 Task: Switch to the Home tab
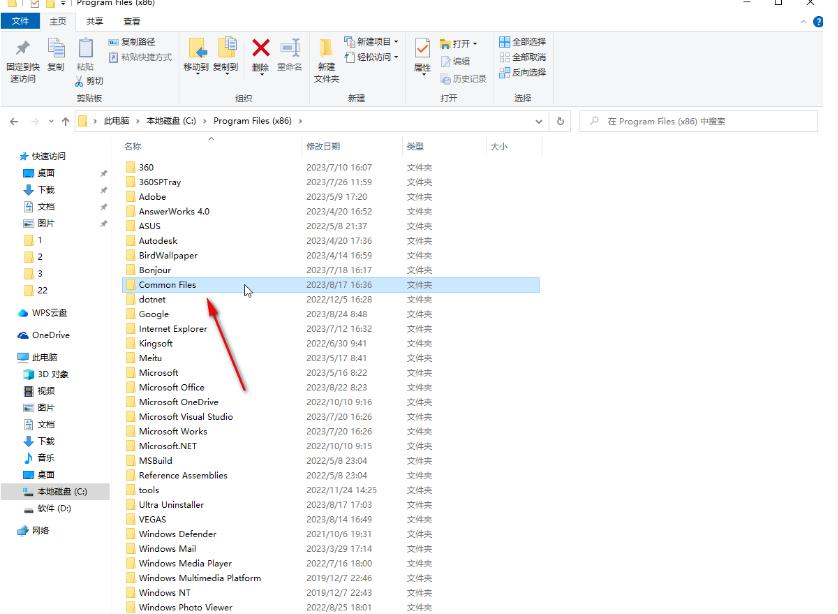[x=58, y=21]
